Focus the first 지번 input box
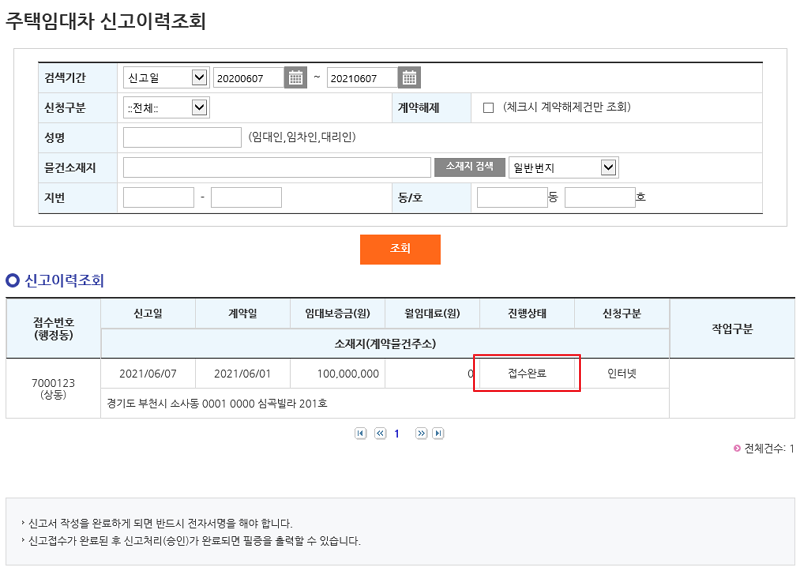 point(159,197)
